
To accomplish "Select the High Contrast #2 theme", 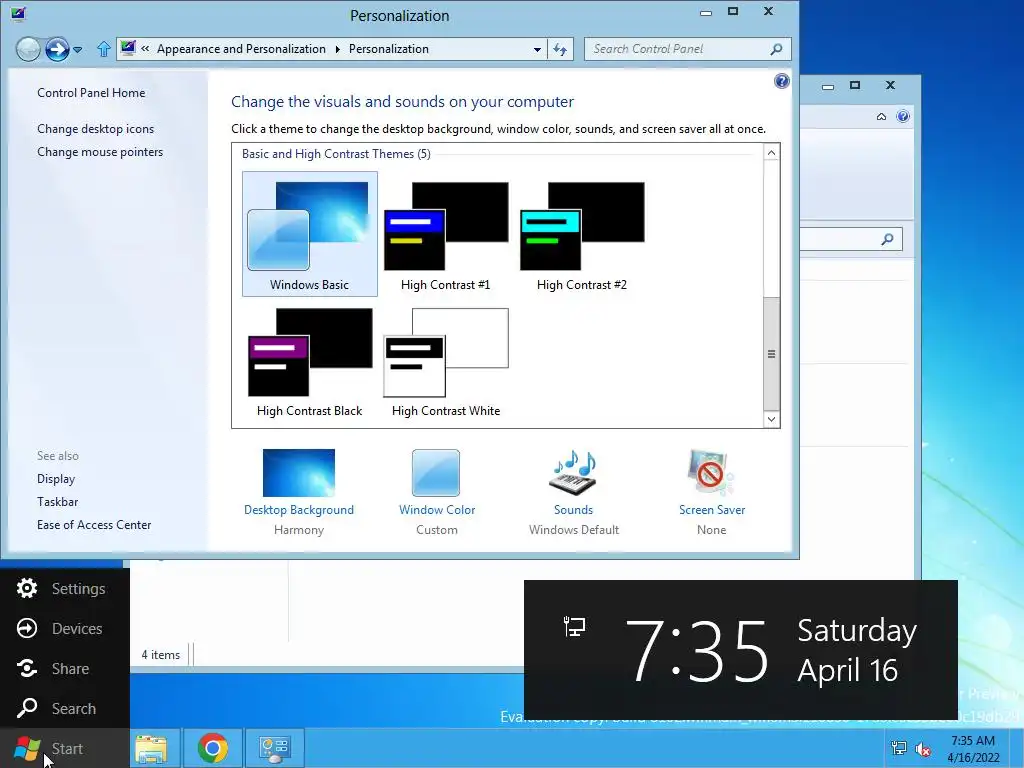I will 582,234.
